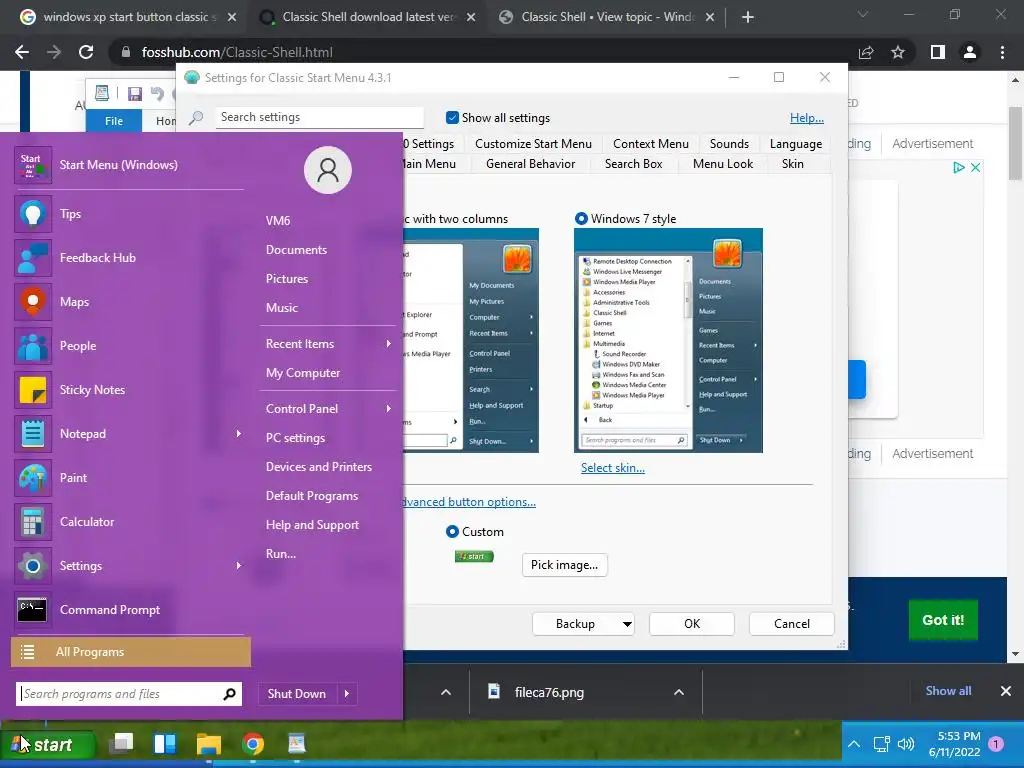This screenshot has height=768, width=1024.
Task: Click the Search settings field
Action: click(319, 117)
